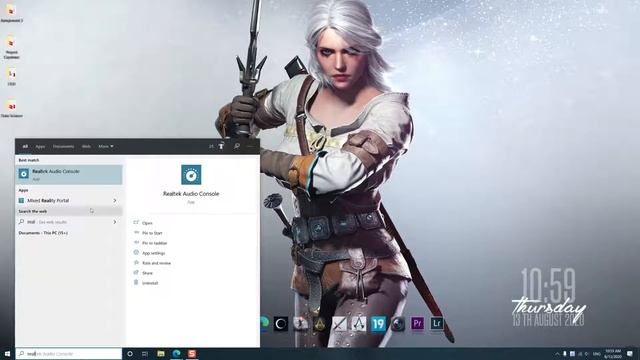Click Uninstall in the preview pane
Viewport: 640px width, 360px height.
[x=149, y=283]
